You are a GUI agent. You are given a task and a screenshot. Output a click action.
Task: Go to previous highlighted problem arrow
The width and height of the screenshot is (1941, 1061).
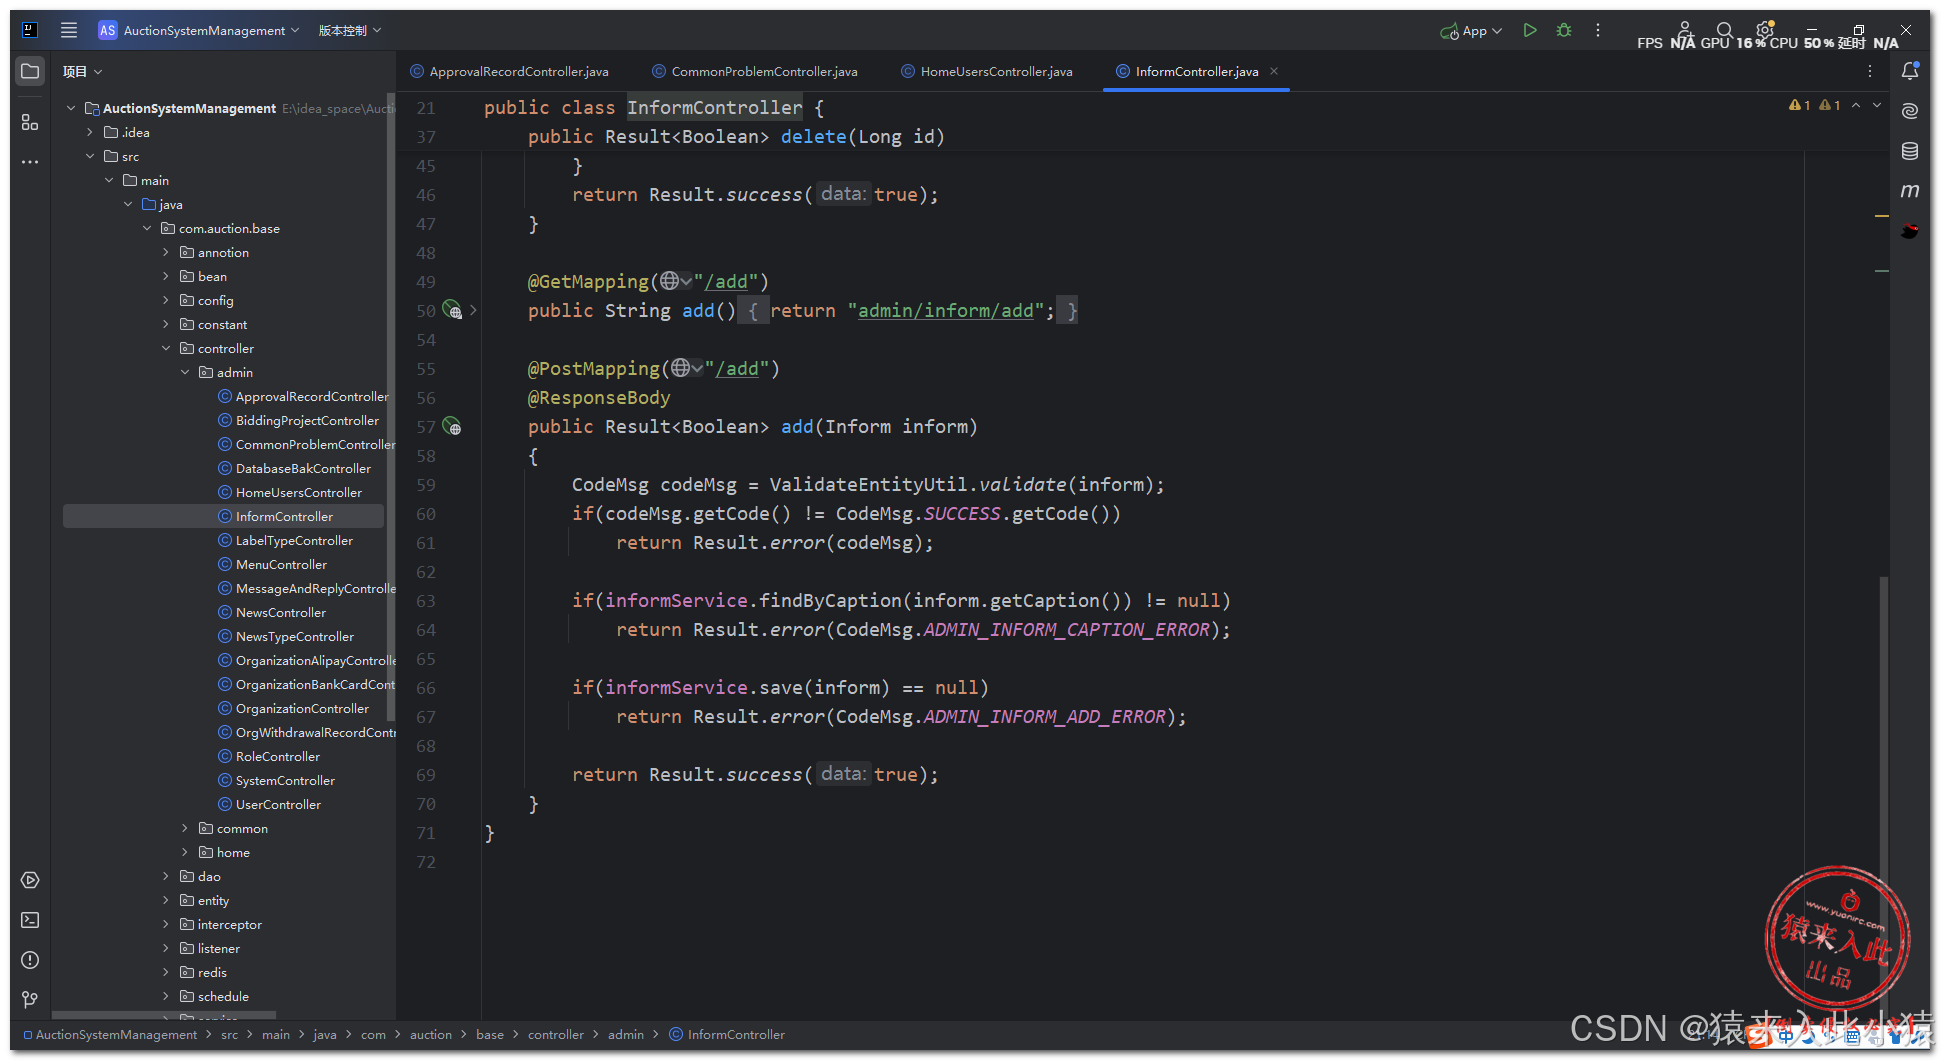[1856, 105]
